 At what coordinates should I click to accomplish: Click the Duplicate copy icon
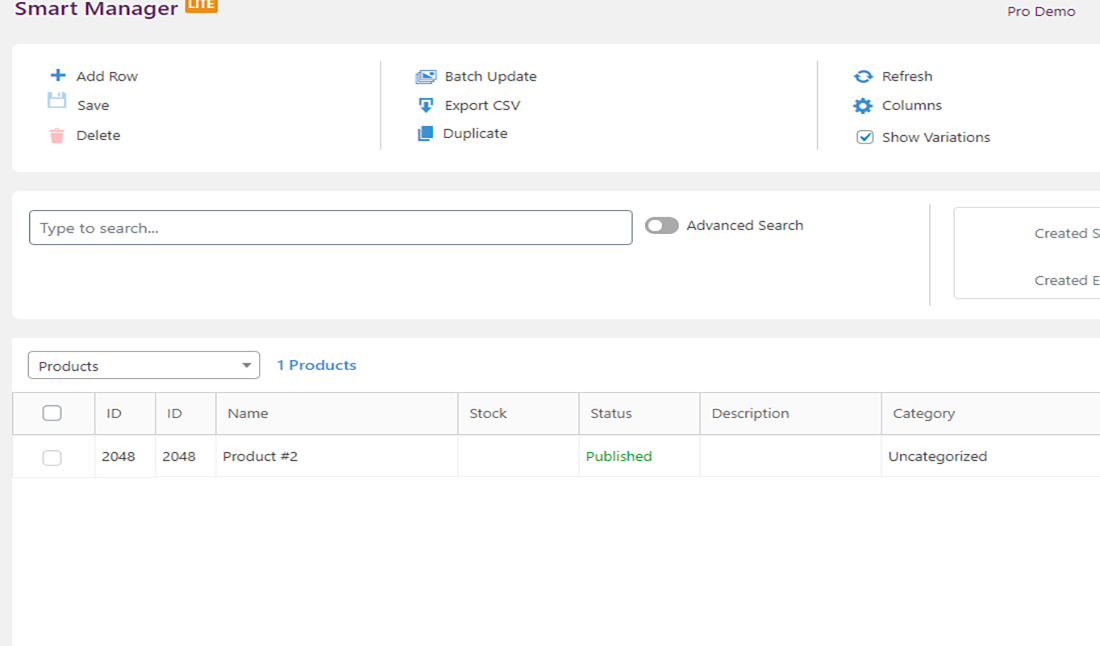425,134
